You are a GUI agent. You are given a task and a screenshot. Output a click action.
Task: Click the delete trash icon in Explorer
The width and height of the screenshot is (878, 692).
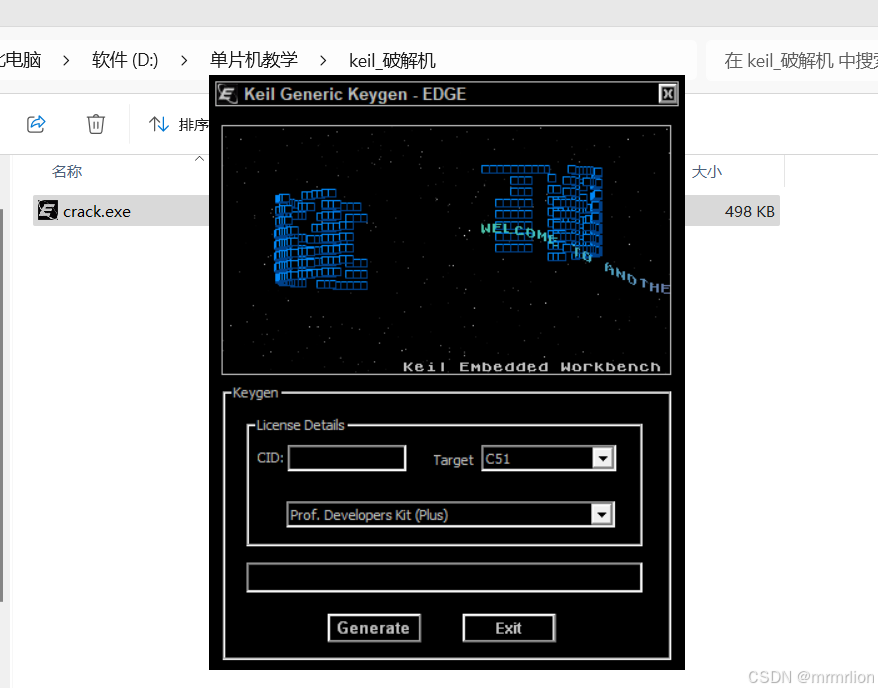tap(96, 124)
